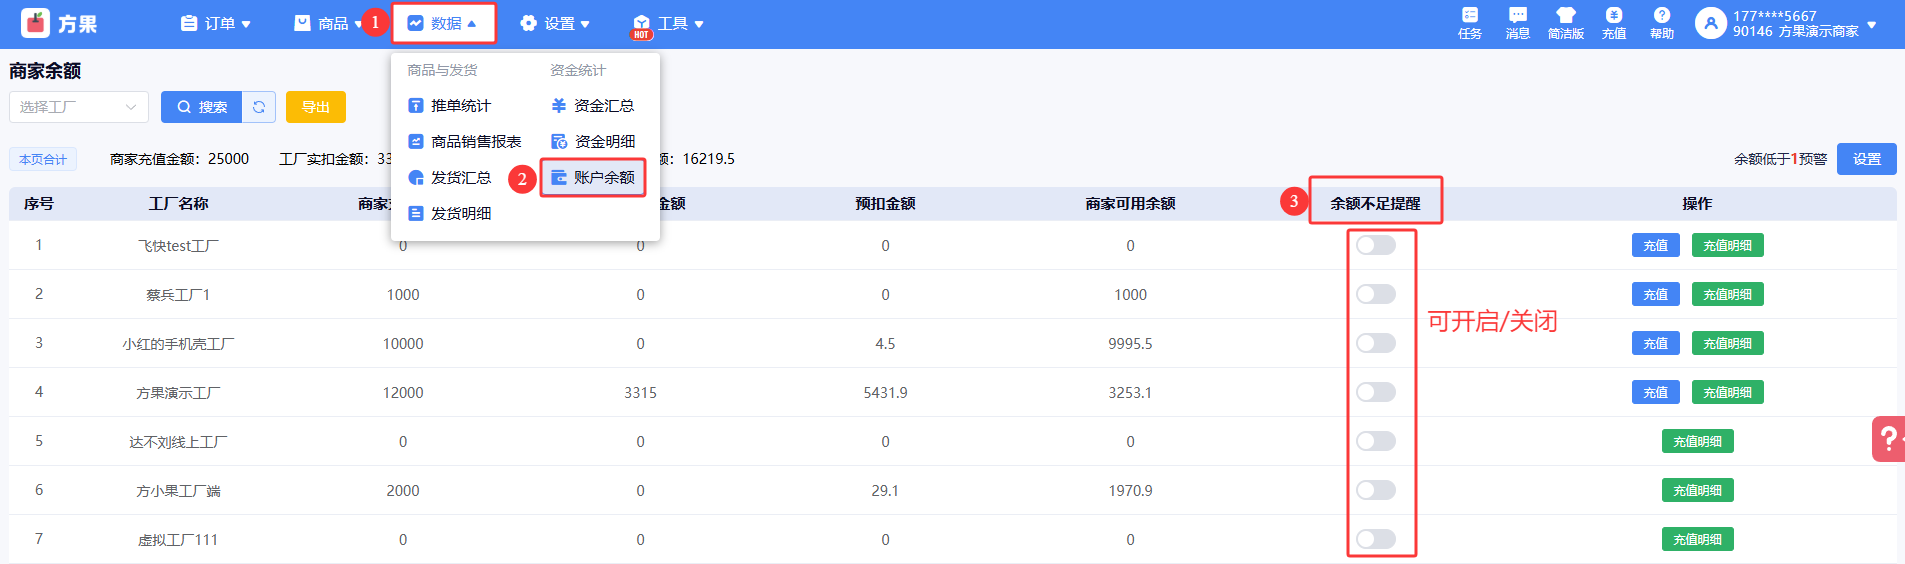Open the red question-mark help widget

click(x=1888, y=438)
